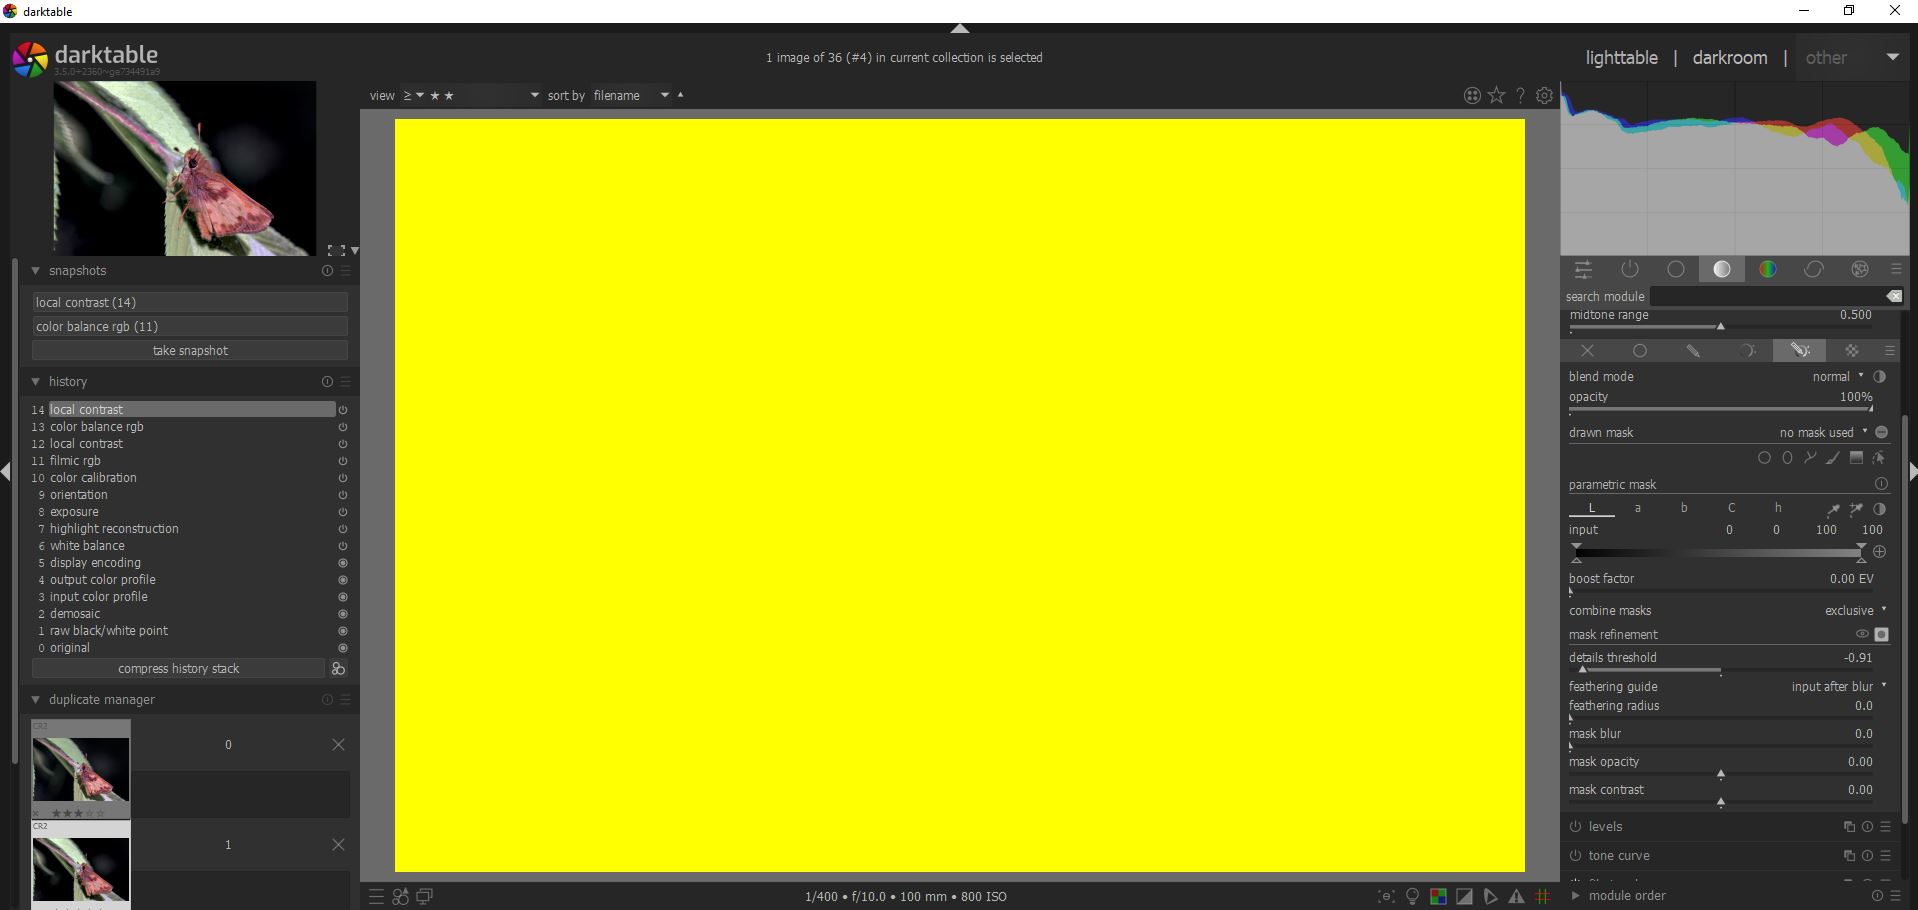
Task: Open the base modules group tab
Action: click(1676, 270)
